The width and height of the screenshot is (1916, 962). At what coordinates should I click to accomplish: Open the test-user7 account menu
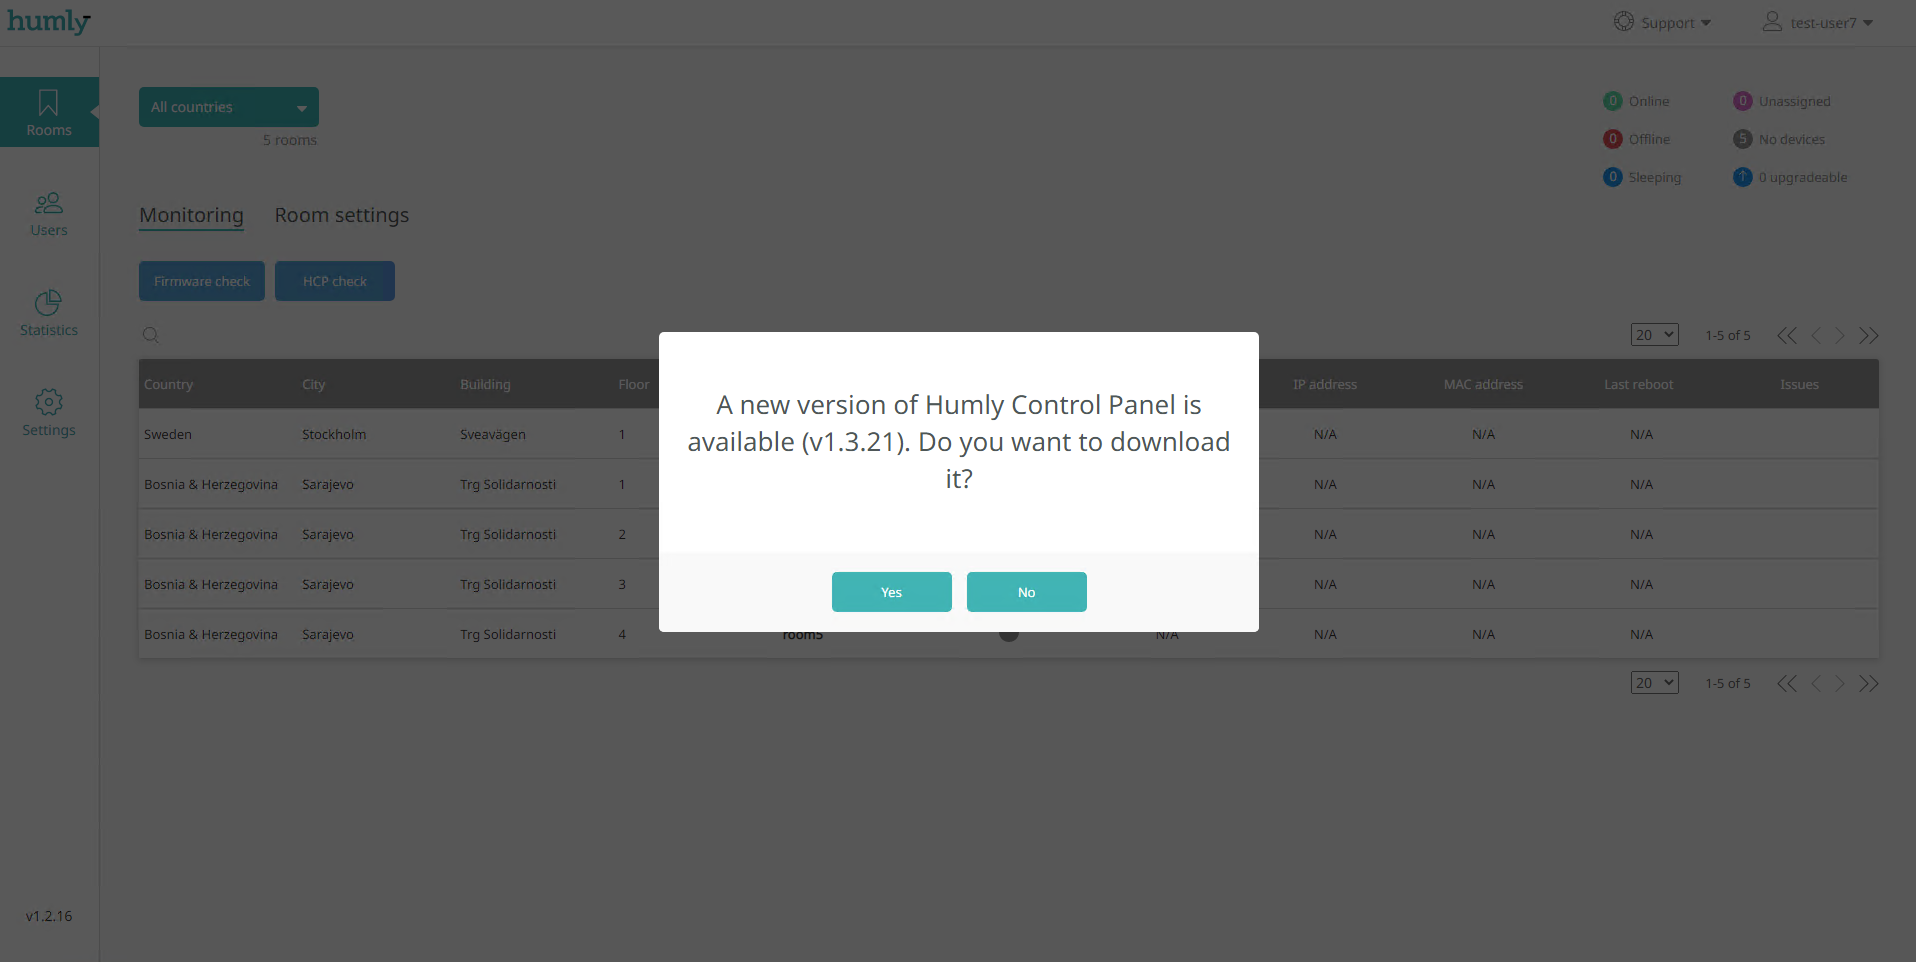point(1817,22)
